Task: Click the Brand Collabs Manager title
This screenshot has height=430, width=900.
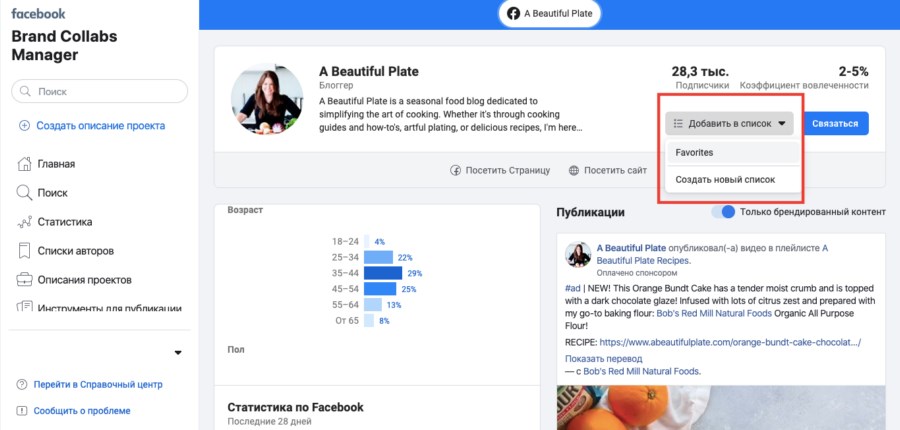Action: (64, 46)
